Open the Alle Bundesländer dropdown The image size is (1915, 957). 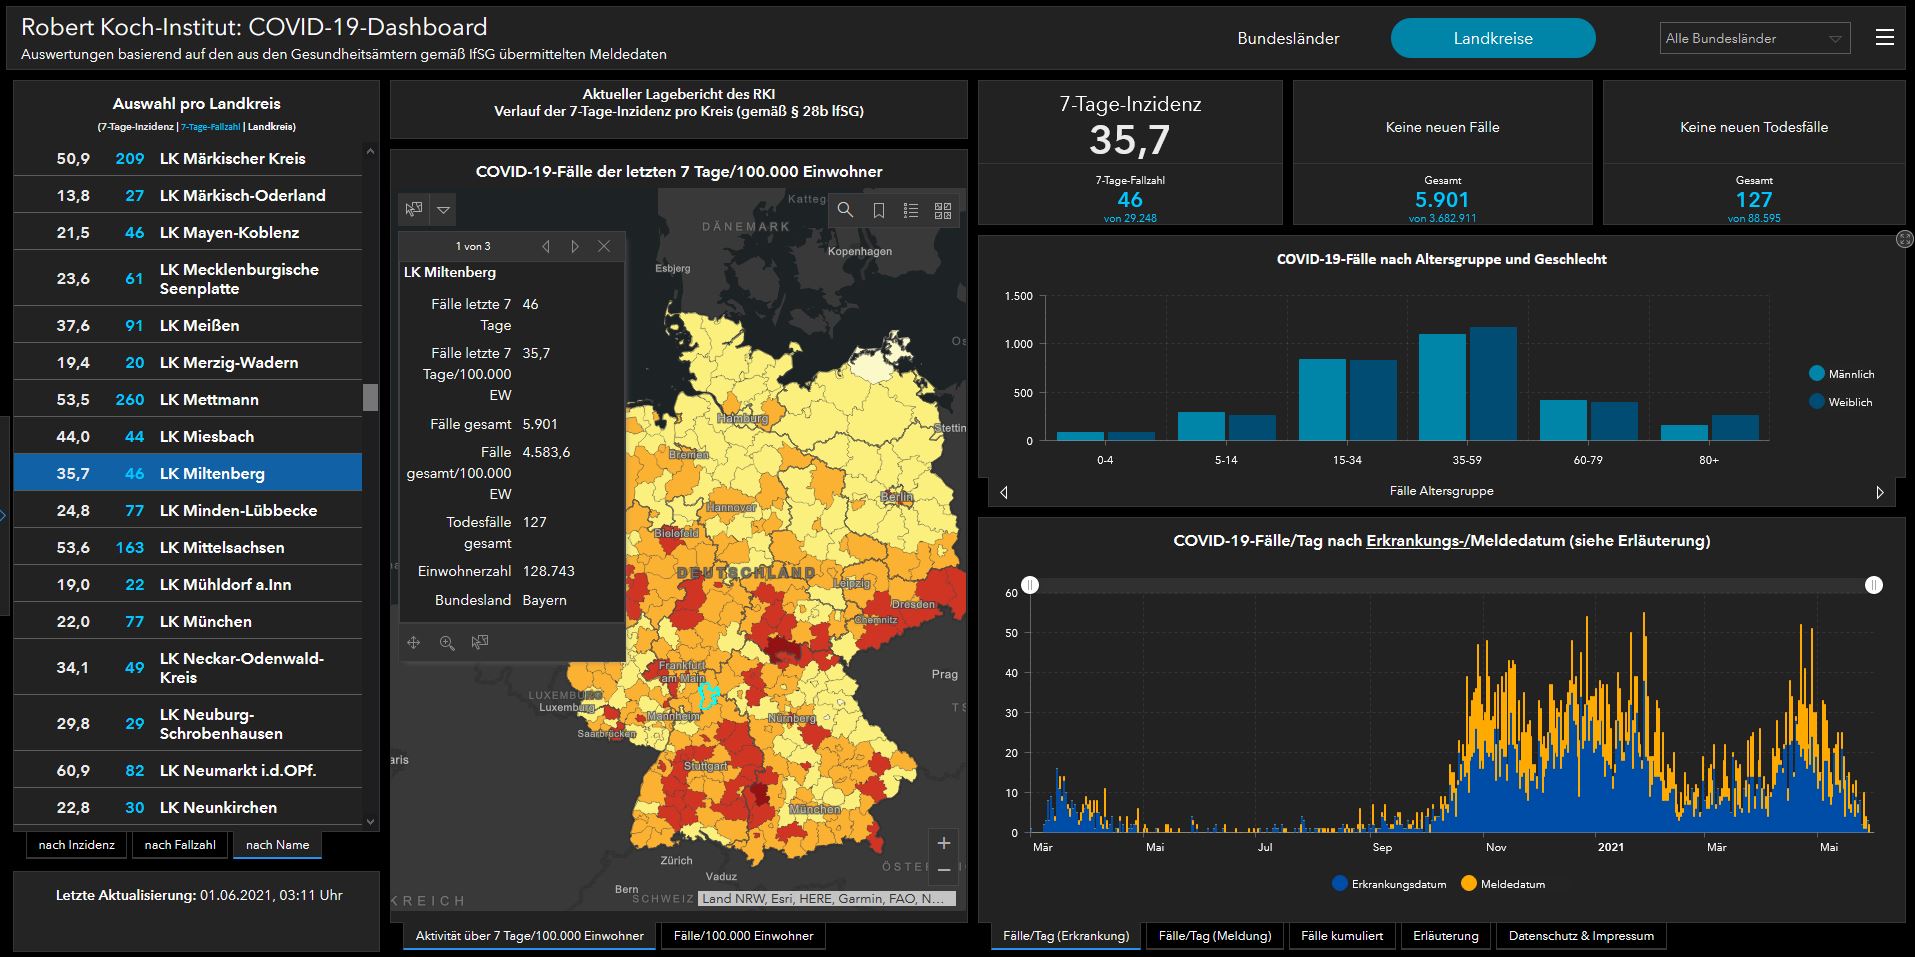click(x=1754, y=39)
